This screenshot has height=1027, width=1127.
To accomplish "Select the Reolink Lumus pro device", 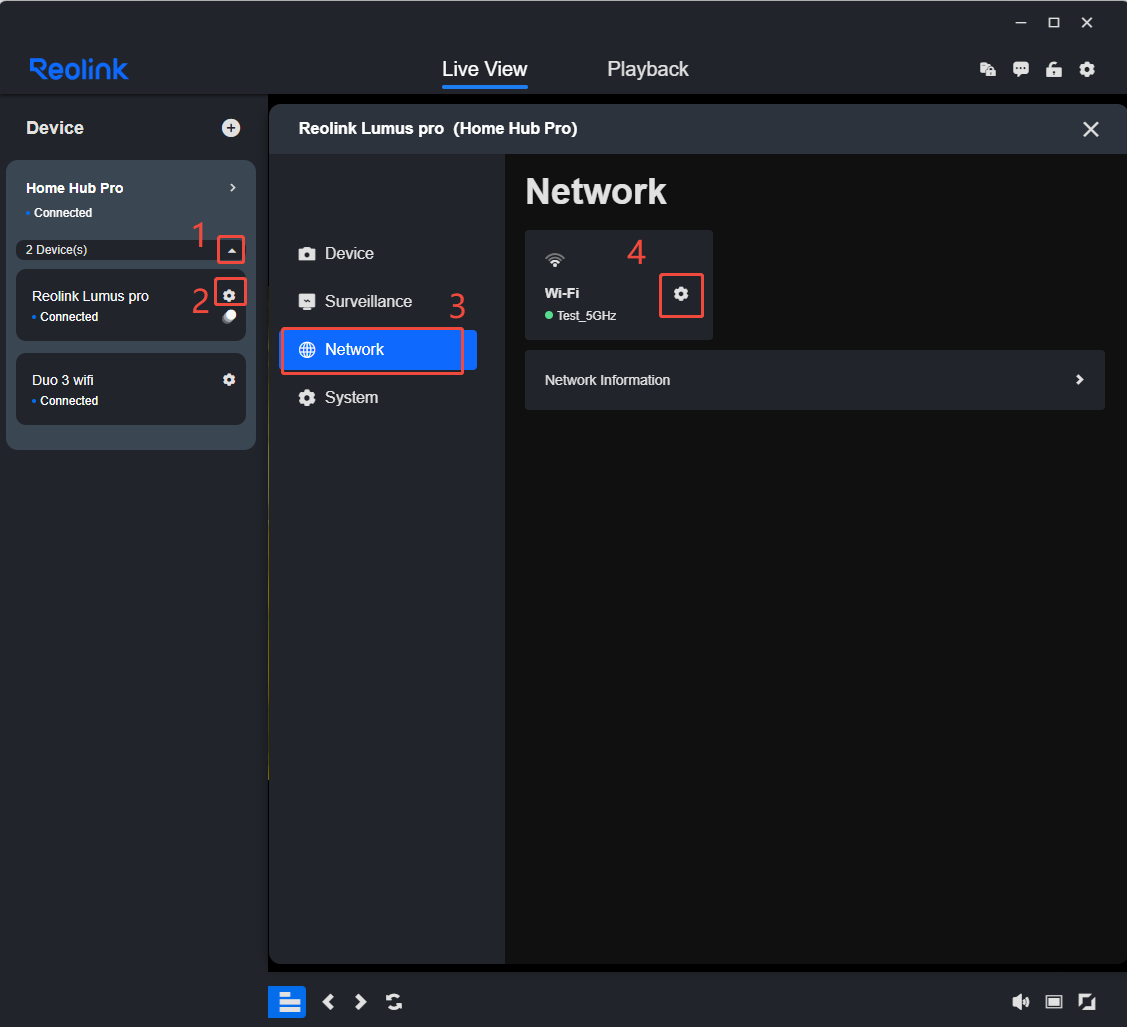I will coord(131,305).
